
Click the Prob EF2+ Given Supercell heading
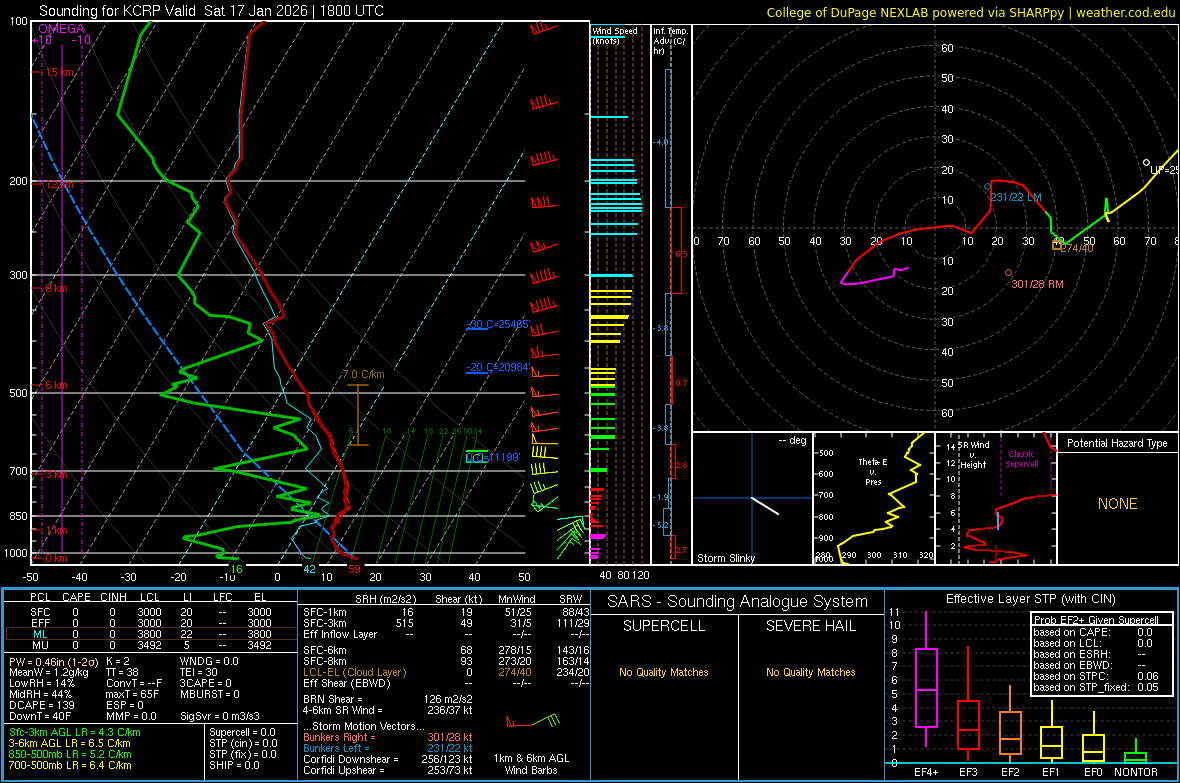point(1096,620)
